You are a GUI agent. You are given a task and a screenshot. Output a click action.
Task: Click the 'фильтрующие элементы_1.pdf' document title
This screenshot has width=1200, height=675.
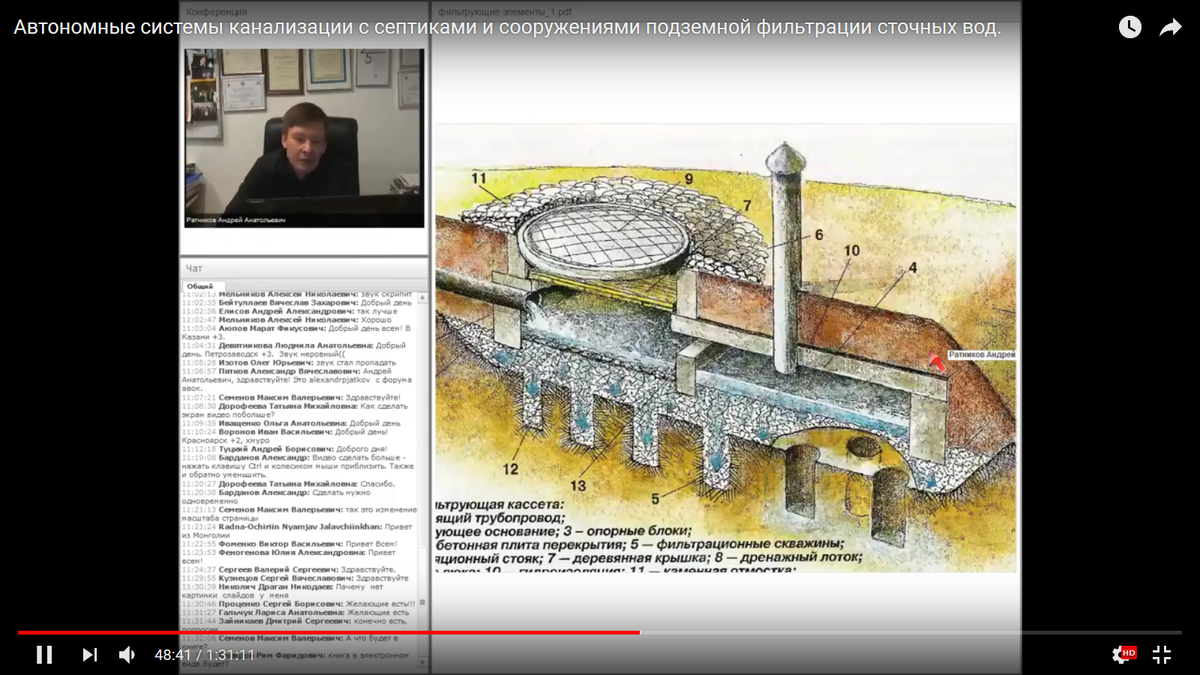(505, 11)
